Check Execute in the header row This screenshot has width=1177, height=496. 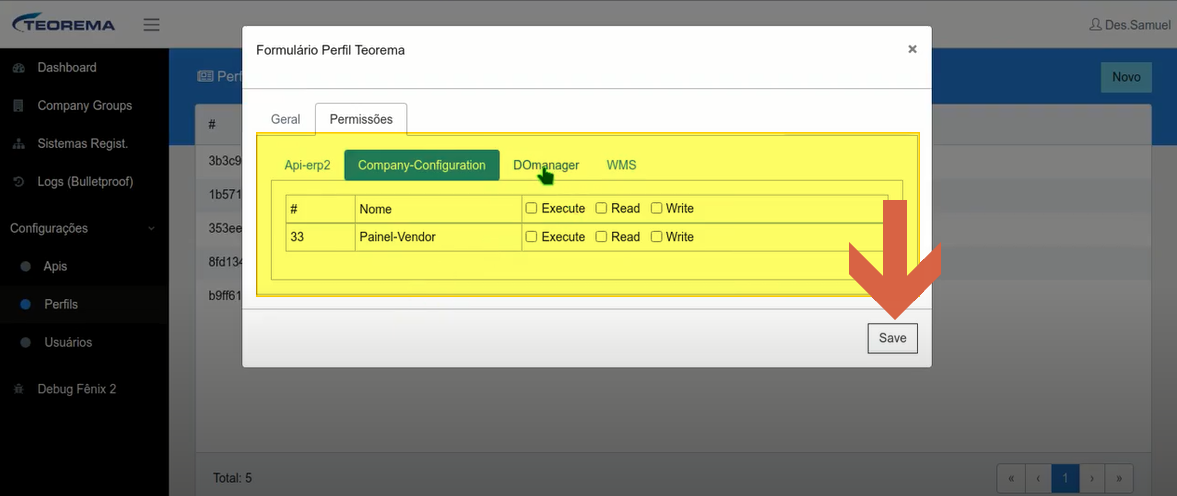(x=531, y=209)
